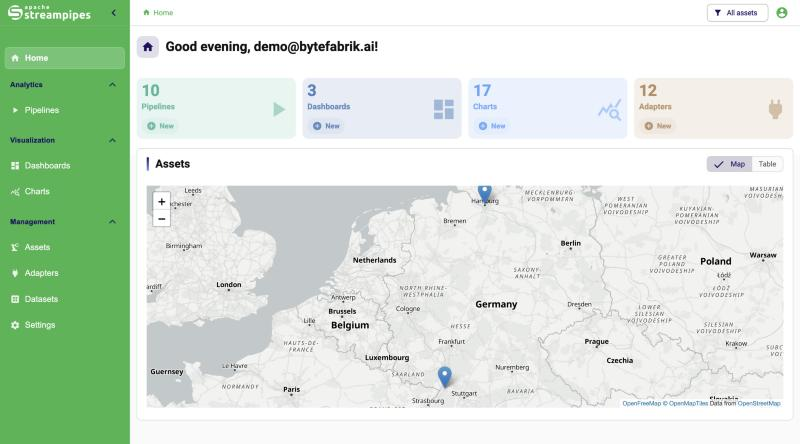Click the chart search icon in the Charts card
800x444 pixels.
(610, 109)
